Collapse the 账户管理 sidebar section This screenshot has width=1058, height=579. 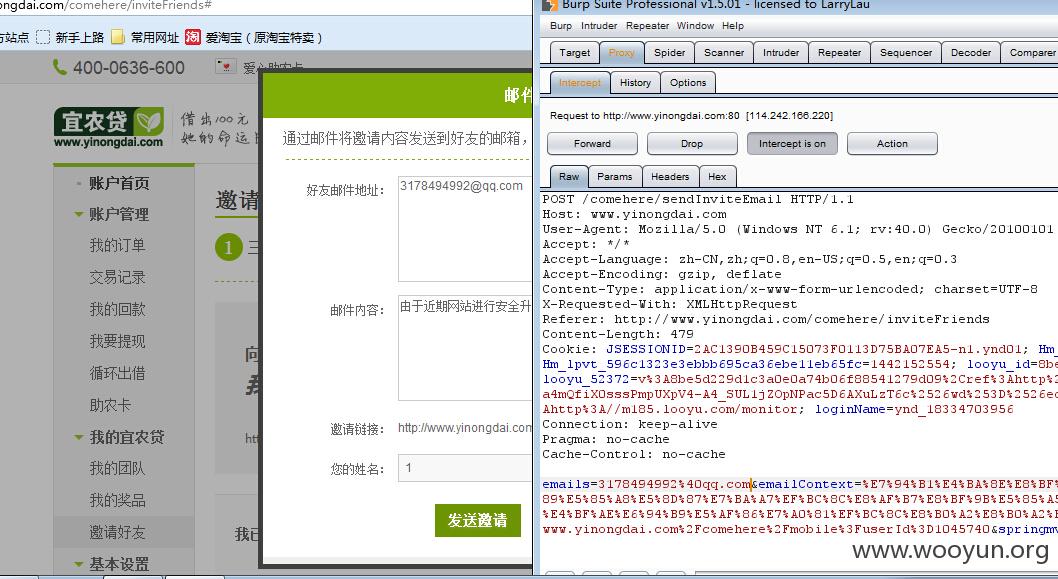[79, 215]
